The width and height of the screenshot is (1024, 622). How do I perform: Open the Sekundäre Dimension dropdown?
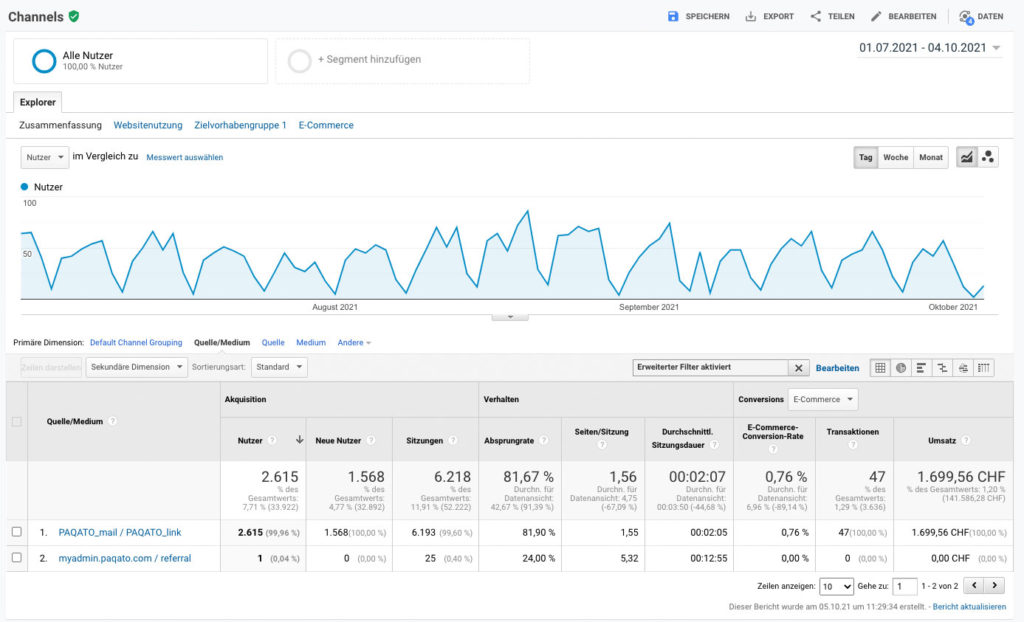tap(137, 367)
